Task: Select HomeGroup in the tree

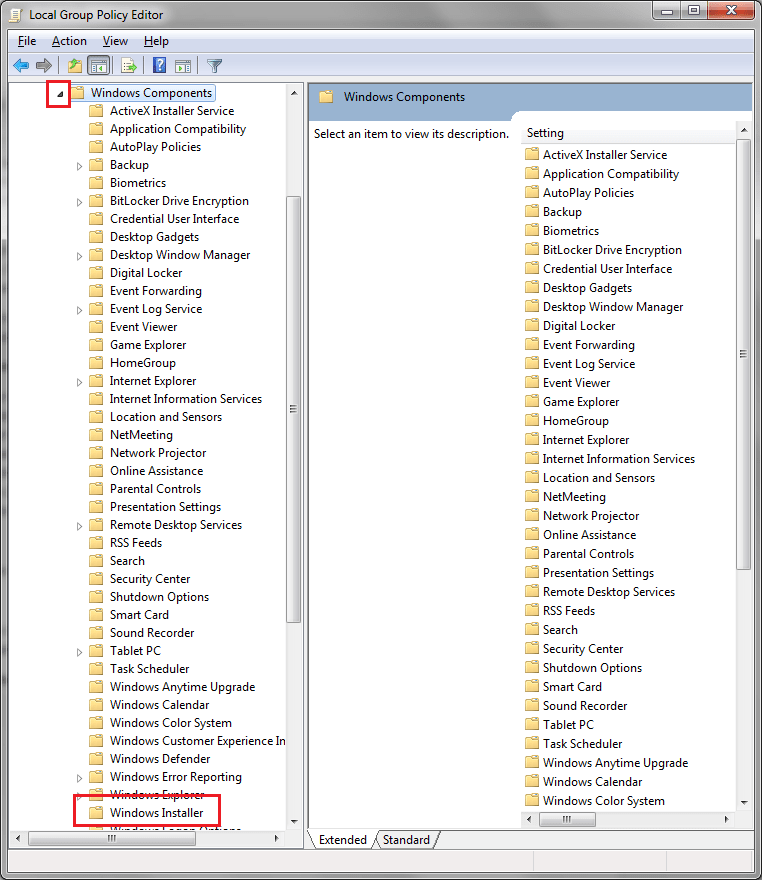Action: (x=143, y=363)
